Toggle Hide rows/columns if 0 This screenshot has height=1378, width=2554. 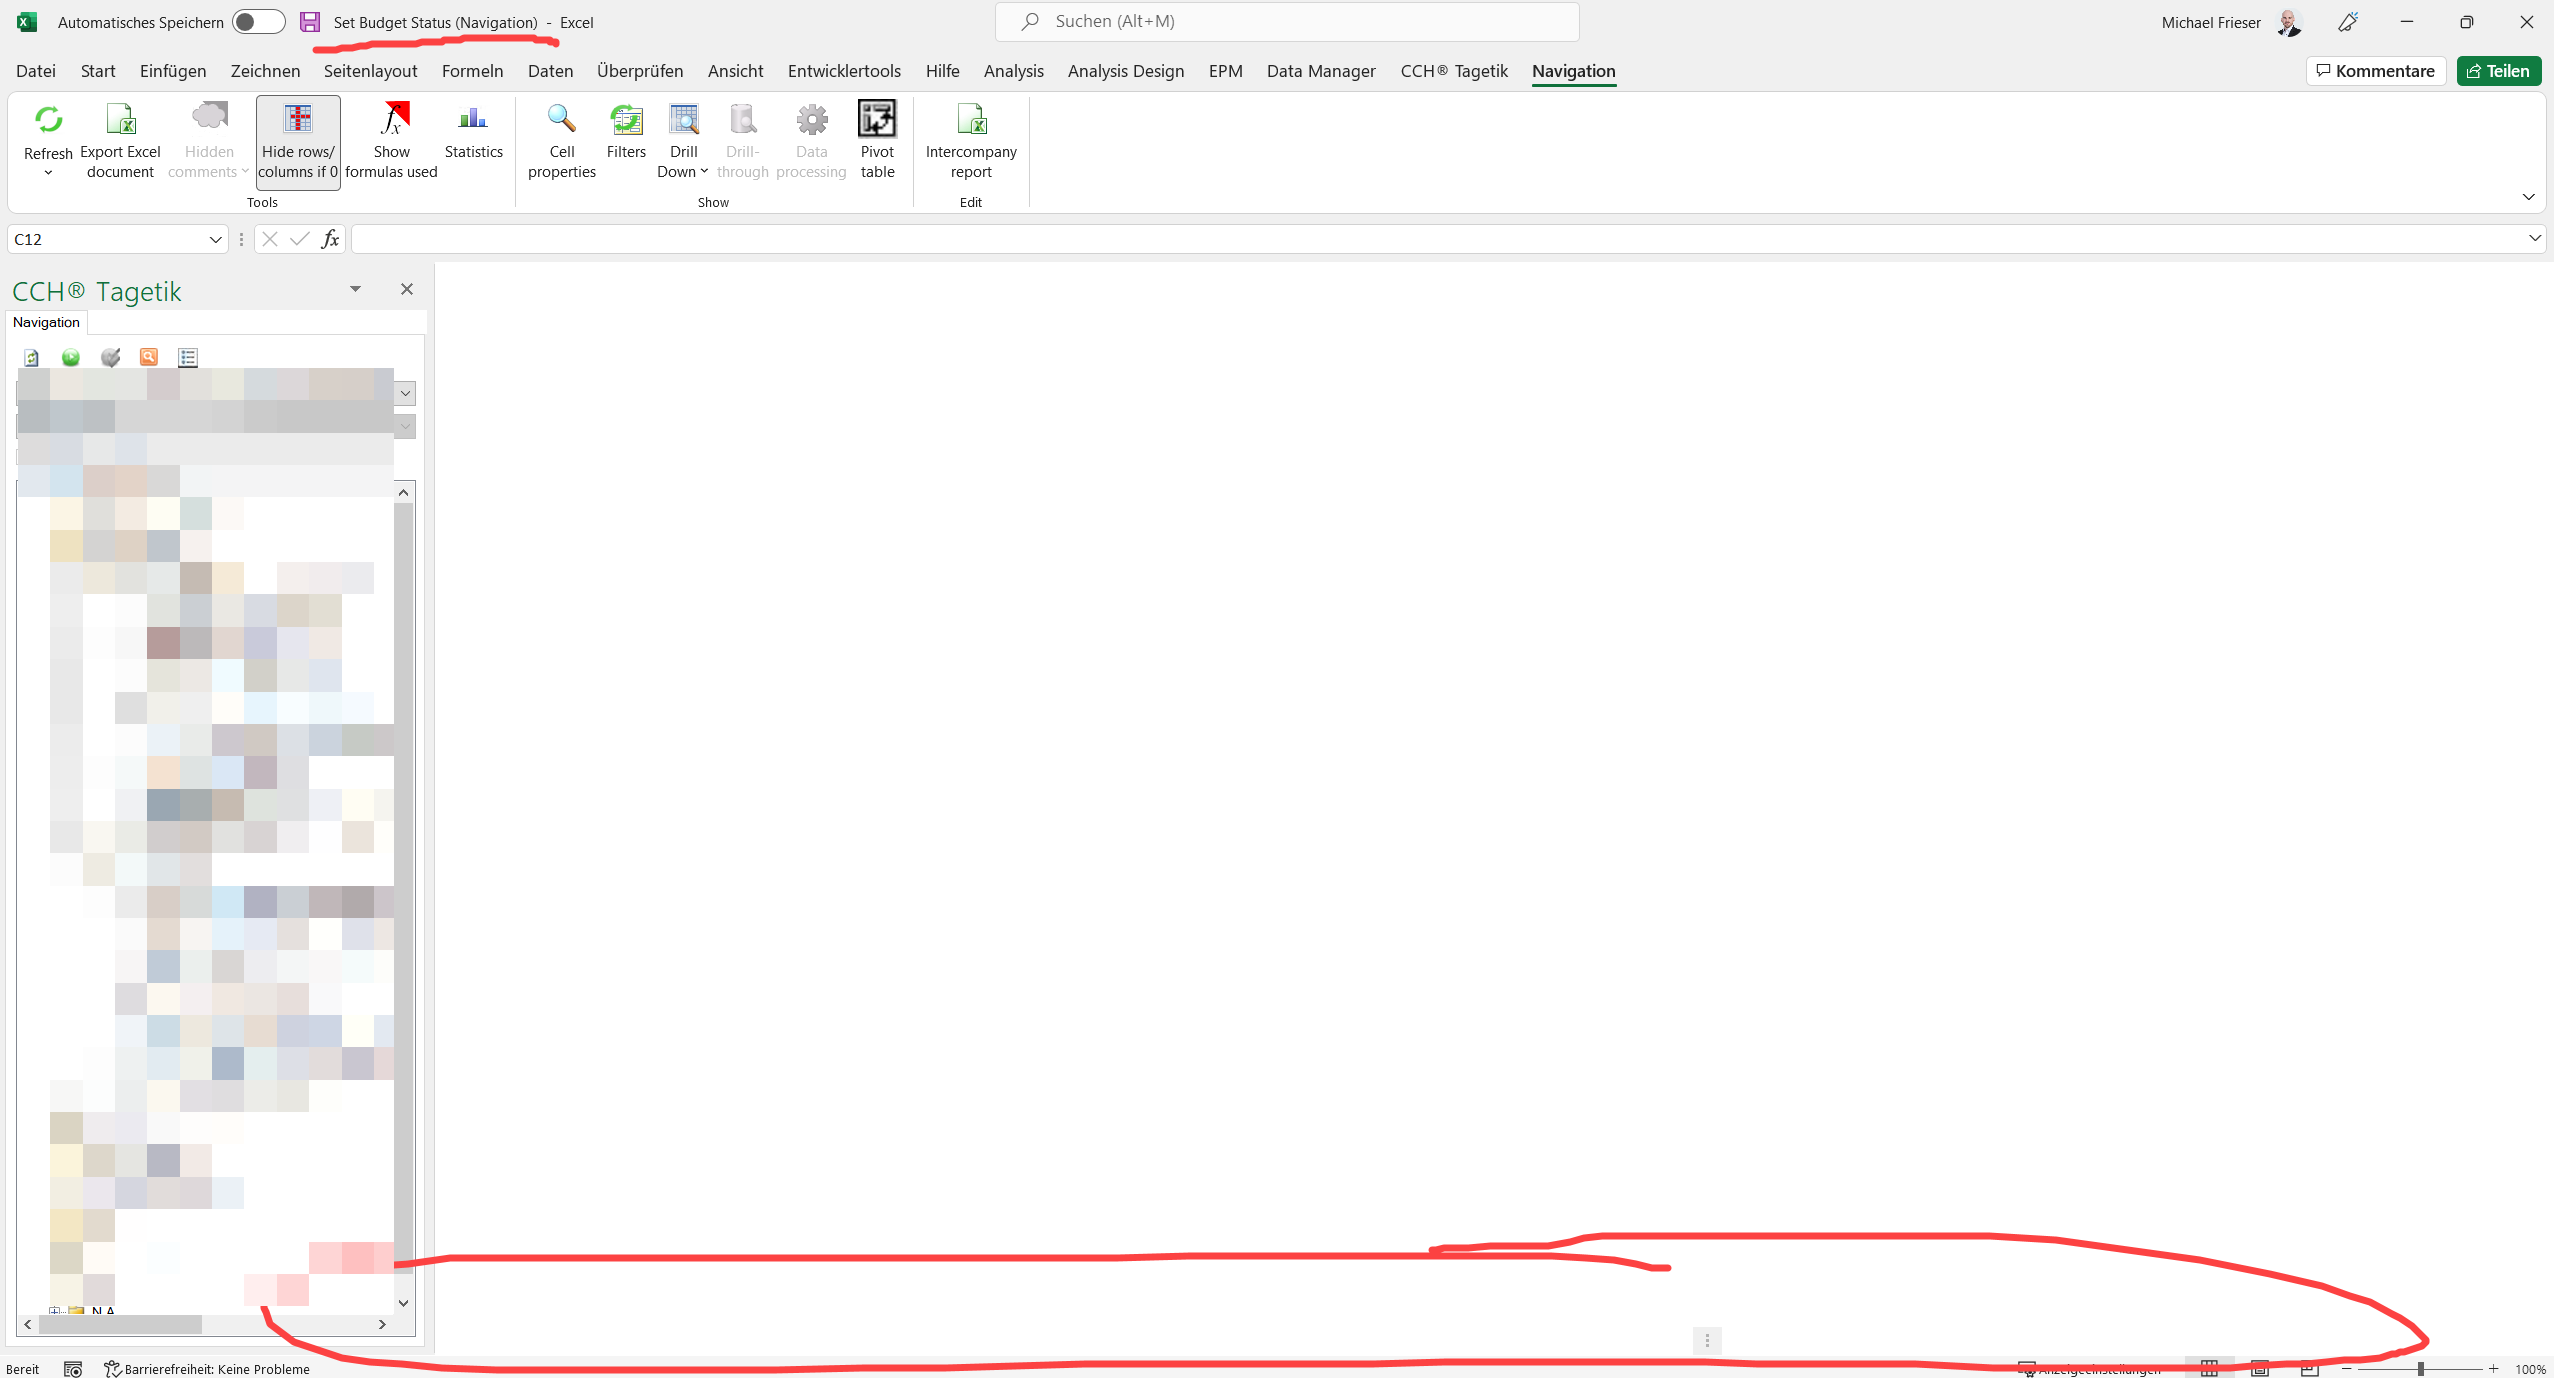click(x=297, y=140)
